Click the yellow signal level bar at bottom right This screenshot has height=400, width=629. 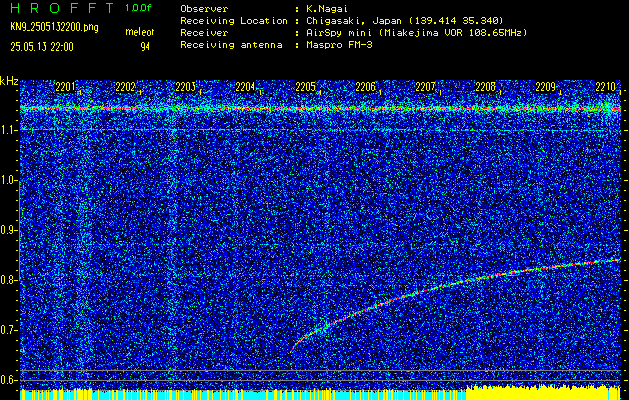(543, 393)
